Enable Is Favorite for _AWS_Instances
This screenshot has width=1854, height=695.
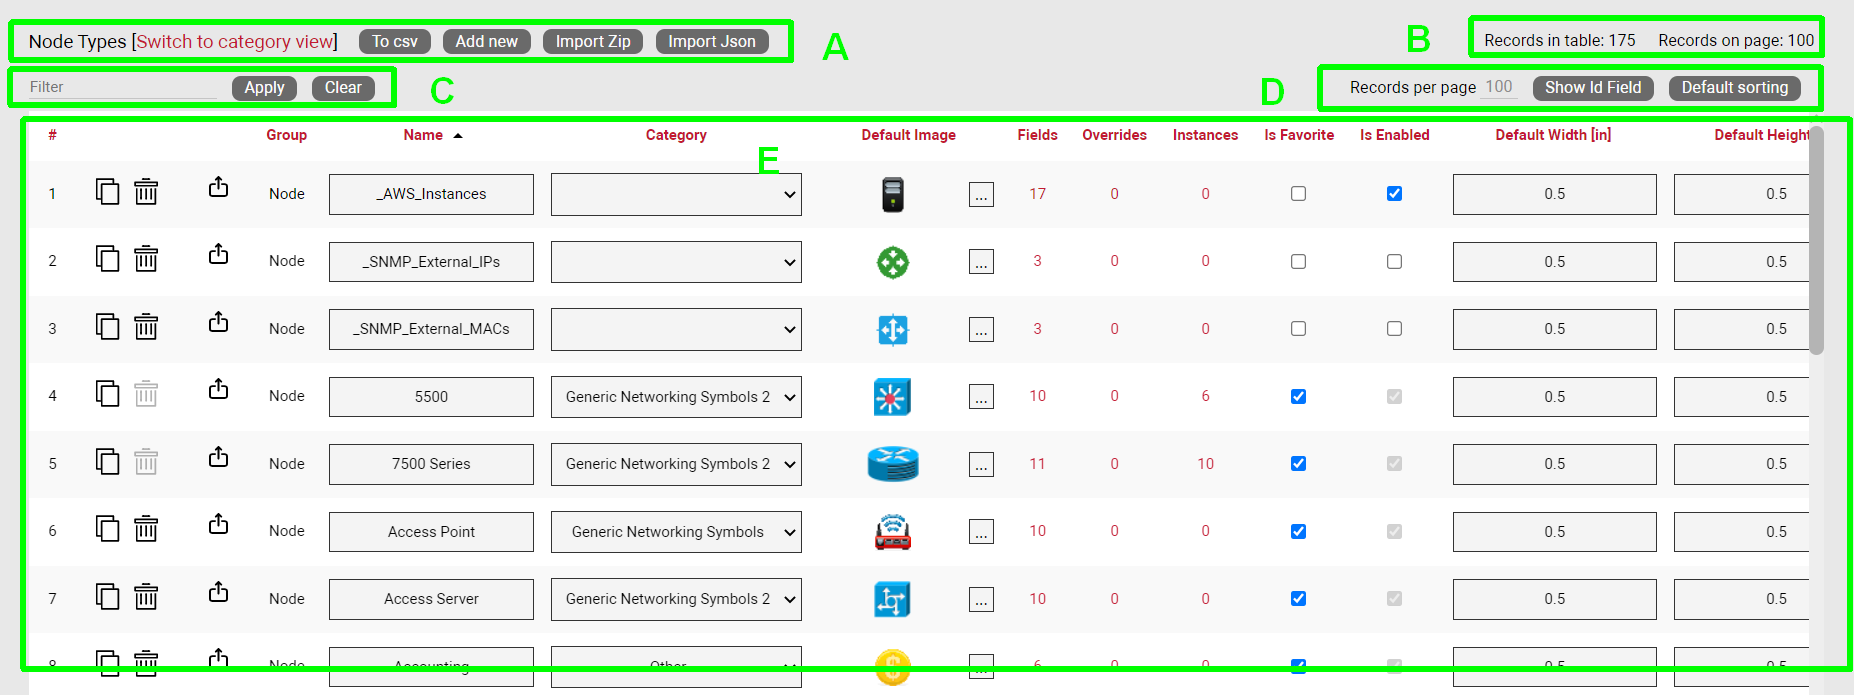pos(1298,194)
